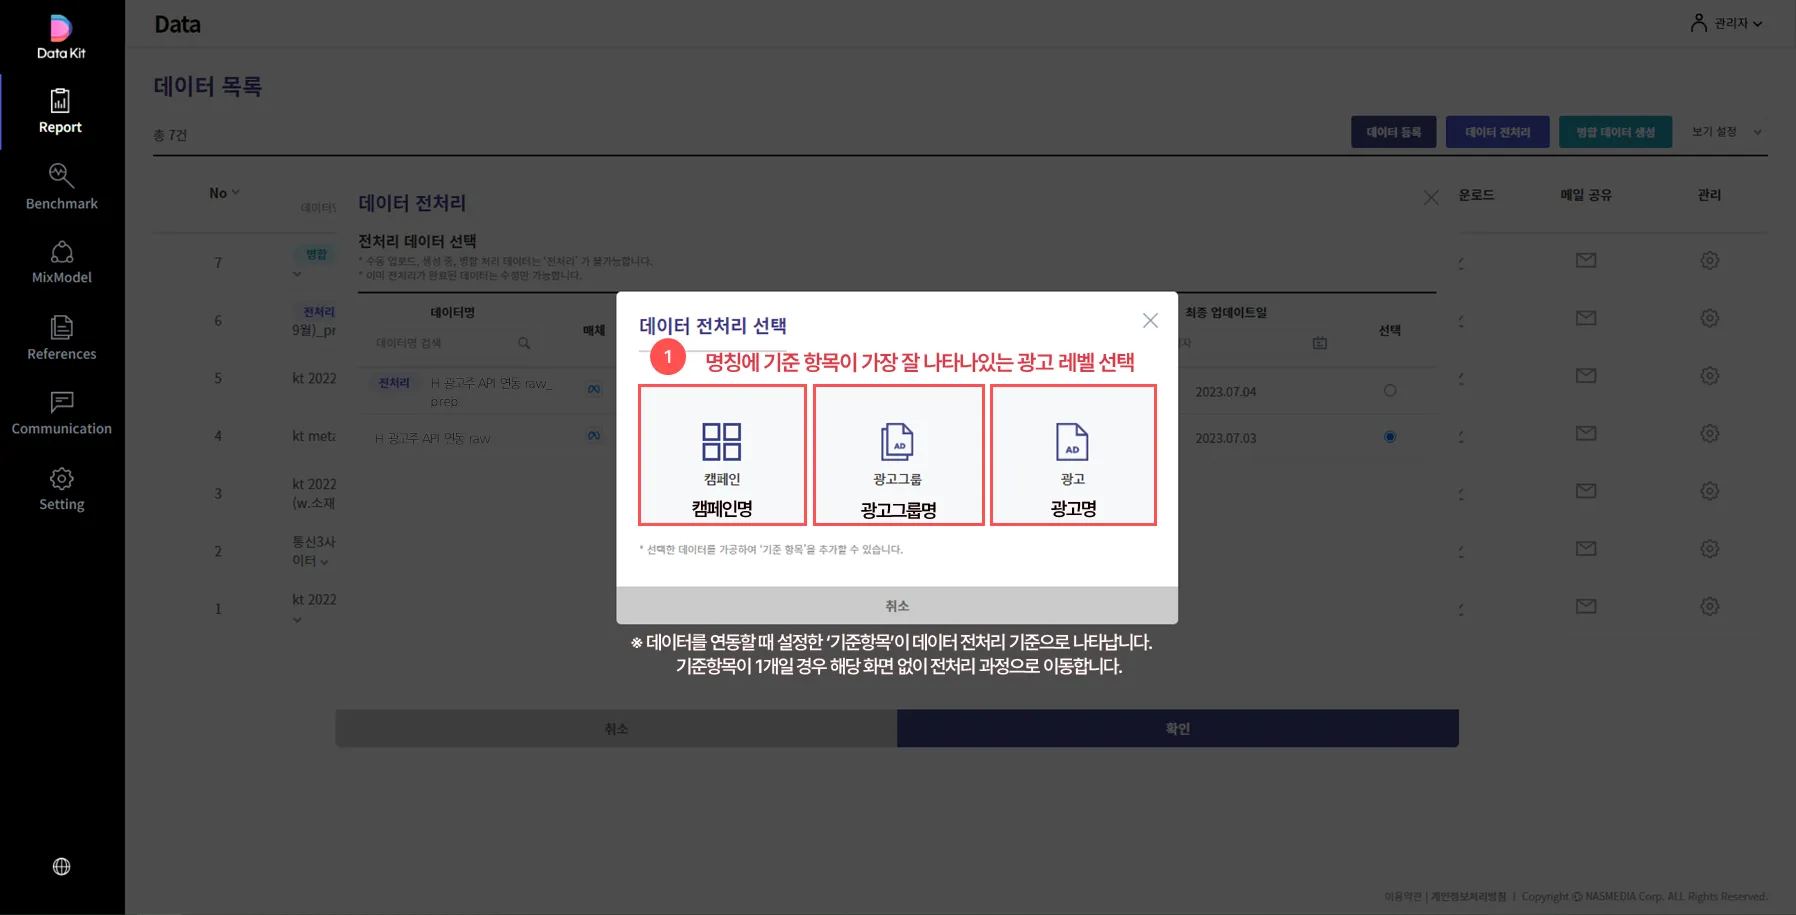This screenshot has width=1796, height=915.
Task: Open the Report section in sidebar
Action: (x=61, y=111)
